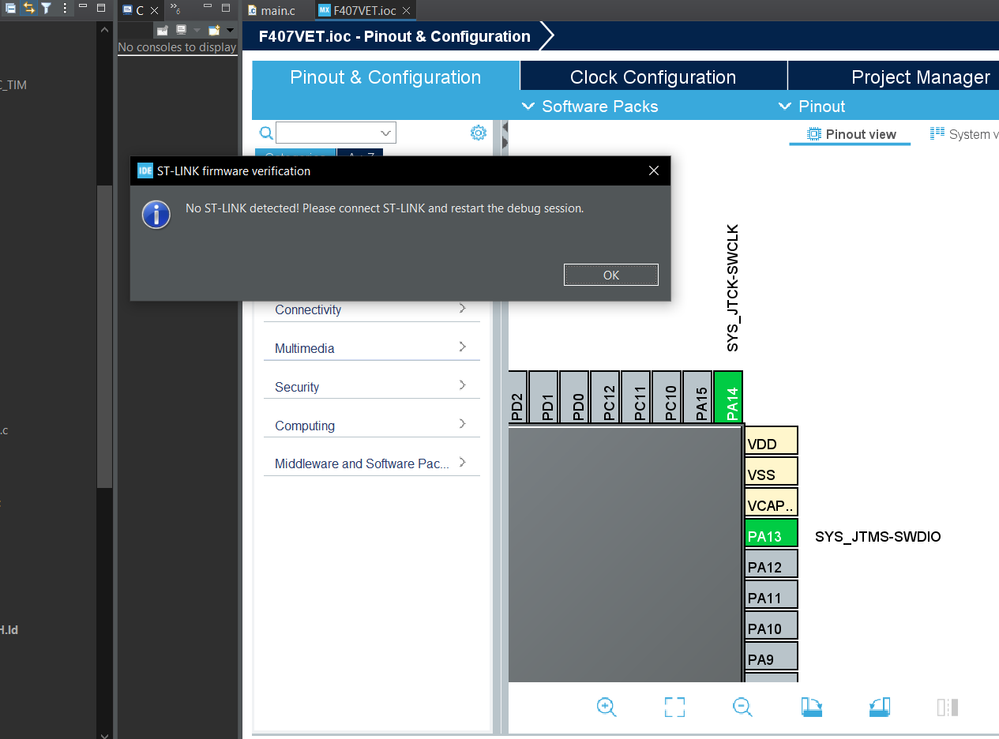
Task: Click the VCAP pin
Action: click(x=771, y=503)
